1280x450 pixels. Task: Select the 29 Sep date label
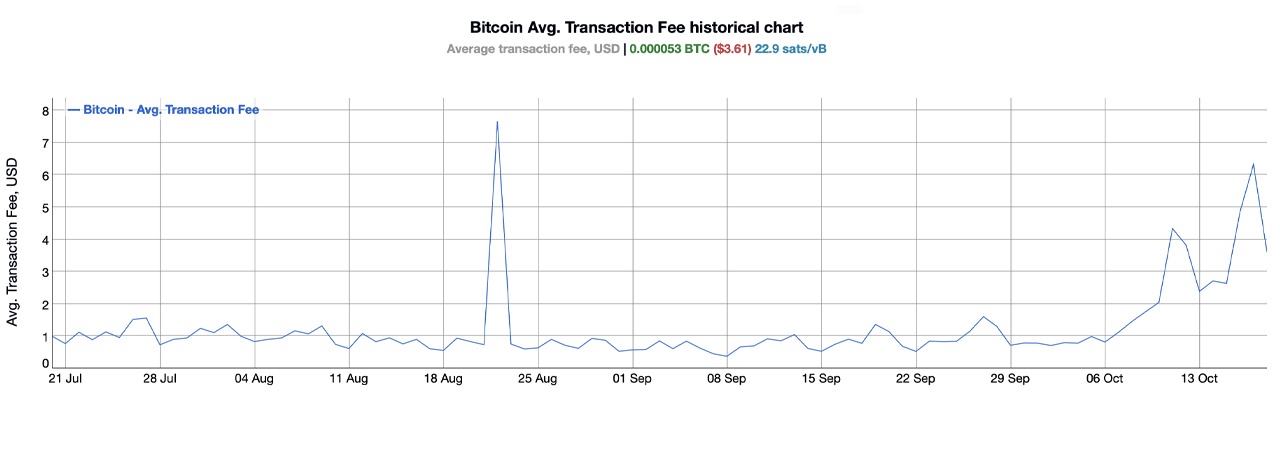[1010, 379]
